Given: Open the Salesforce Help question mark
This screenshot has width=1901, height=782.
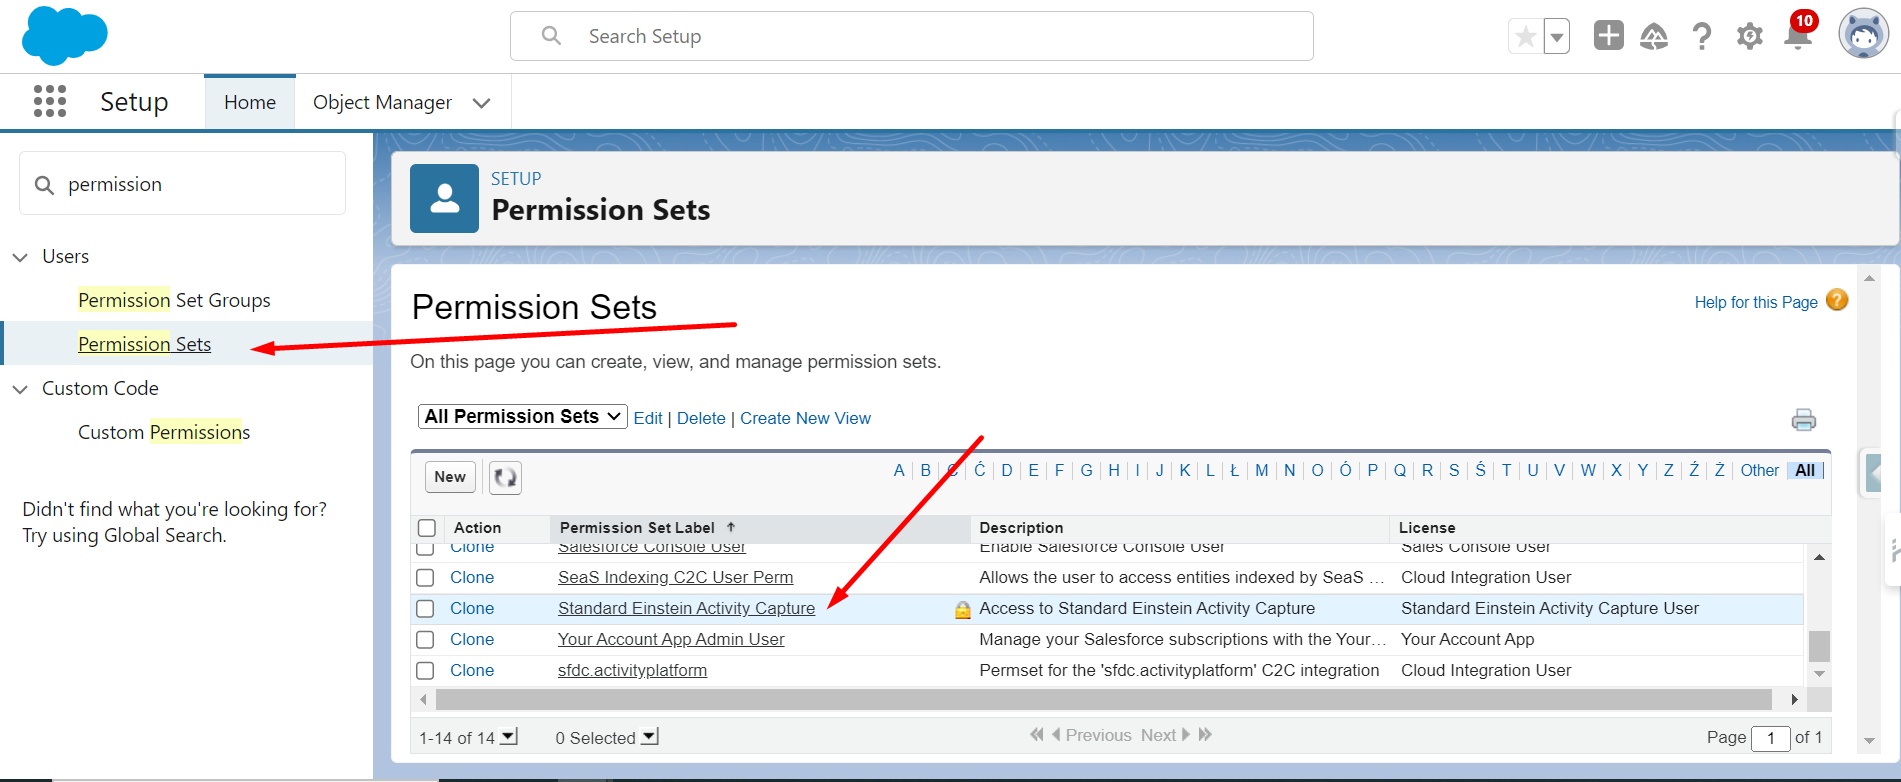Looking at the screenshot, I should 1701,37.
